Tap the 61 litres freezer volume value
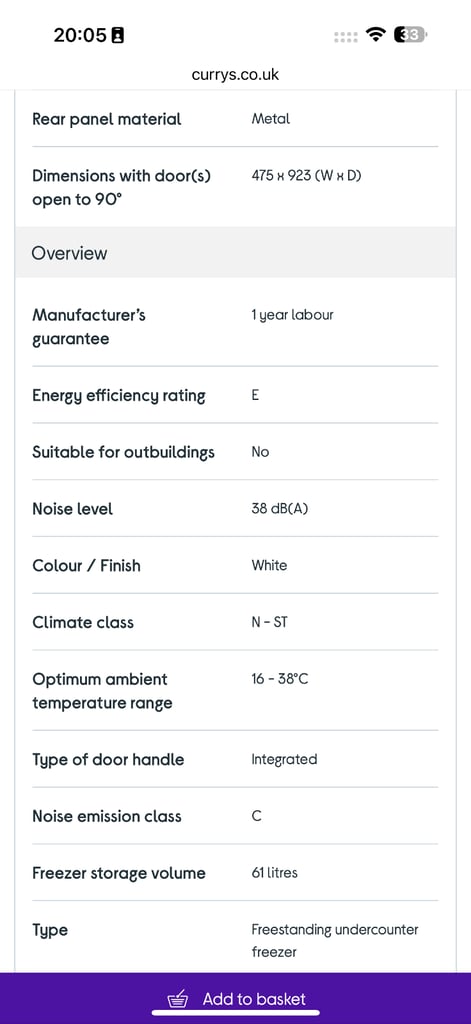The height and width of the screenshot is (1024, 471). click(x=274, y=872)
